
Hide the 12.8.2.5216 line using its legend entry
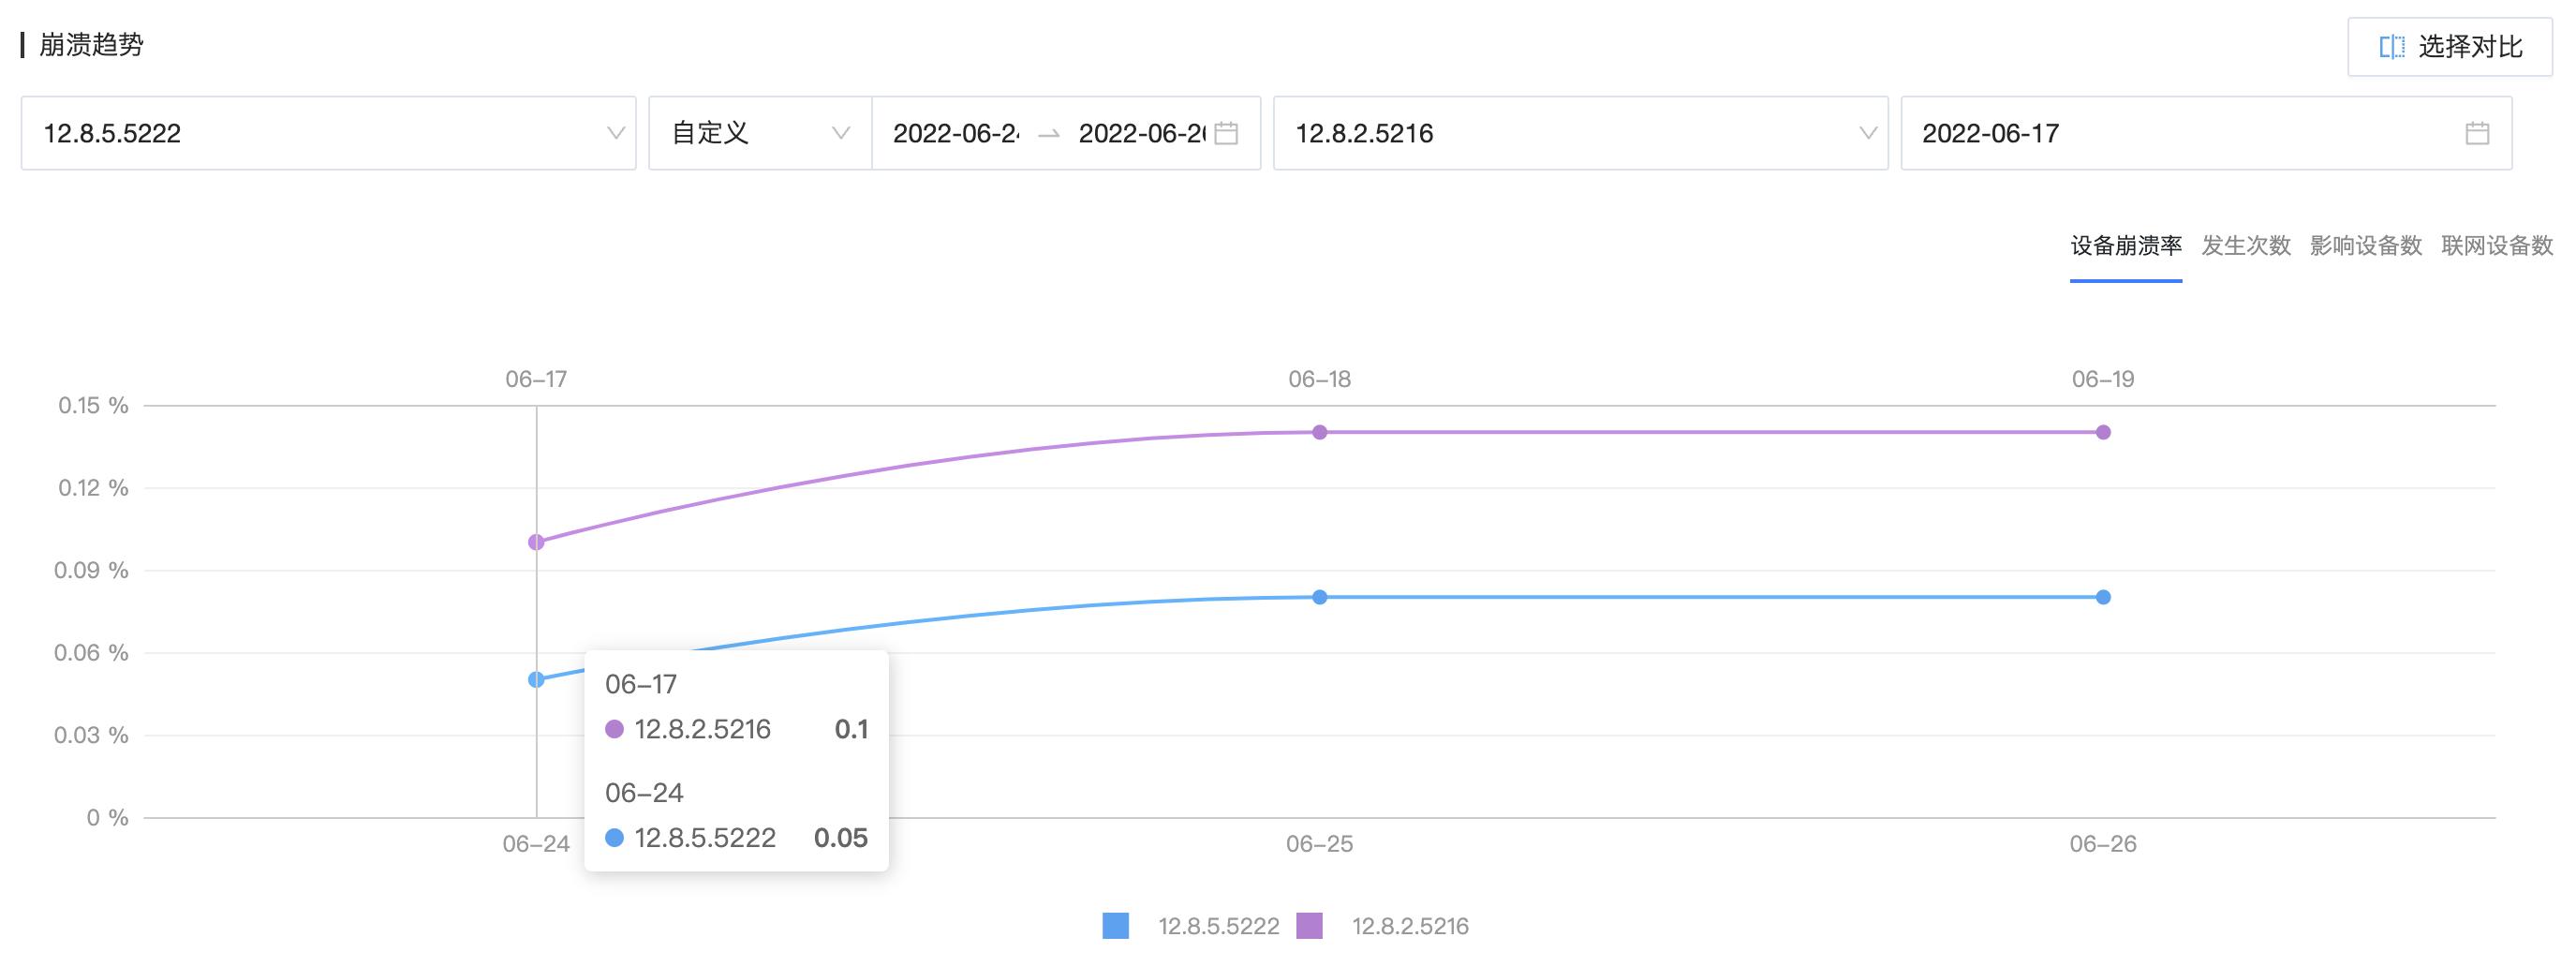coord(1410,927)
